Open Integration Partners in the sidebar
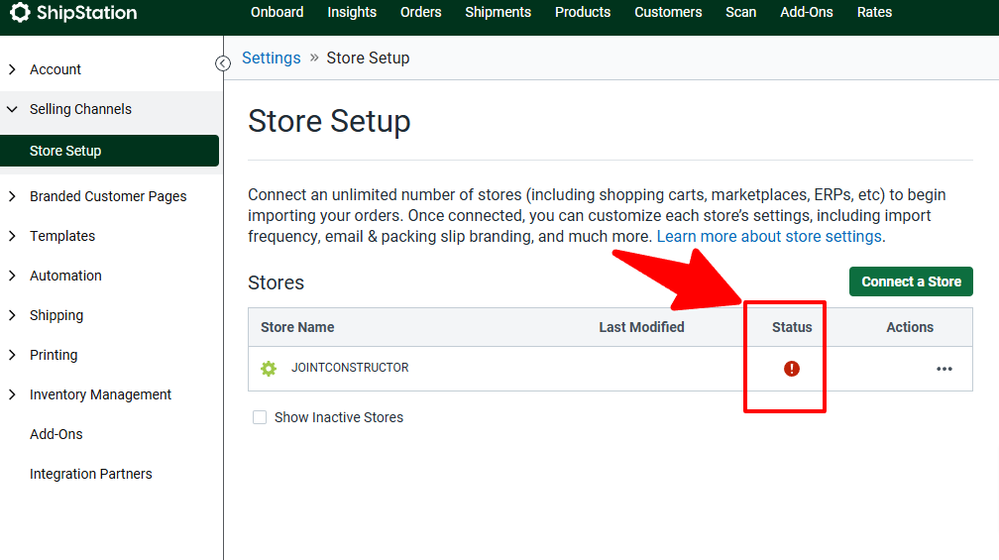The image size is (999, 560). point(91,474)
